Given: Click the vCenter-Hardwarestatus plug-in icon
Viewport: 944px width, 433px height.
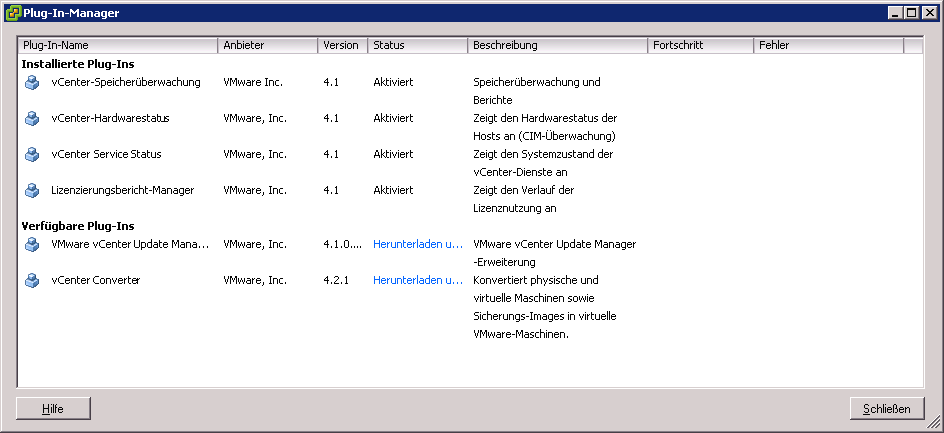Looking at the screenshot, I should pos(32,118).
